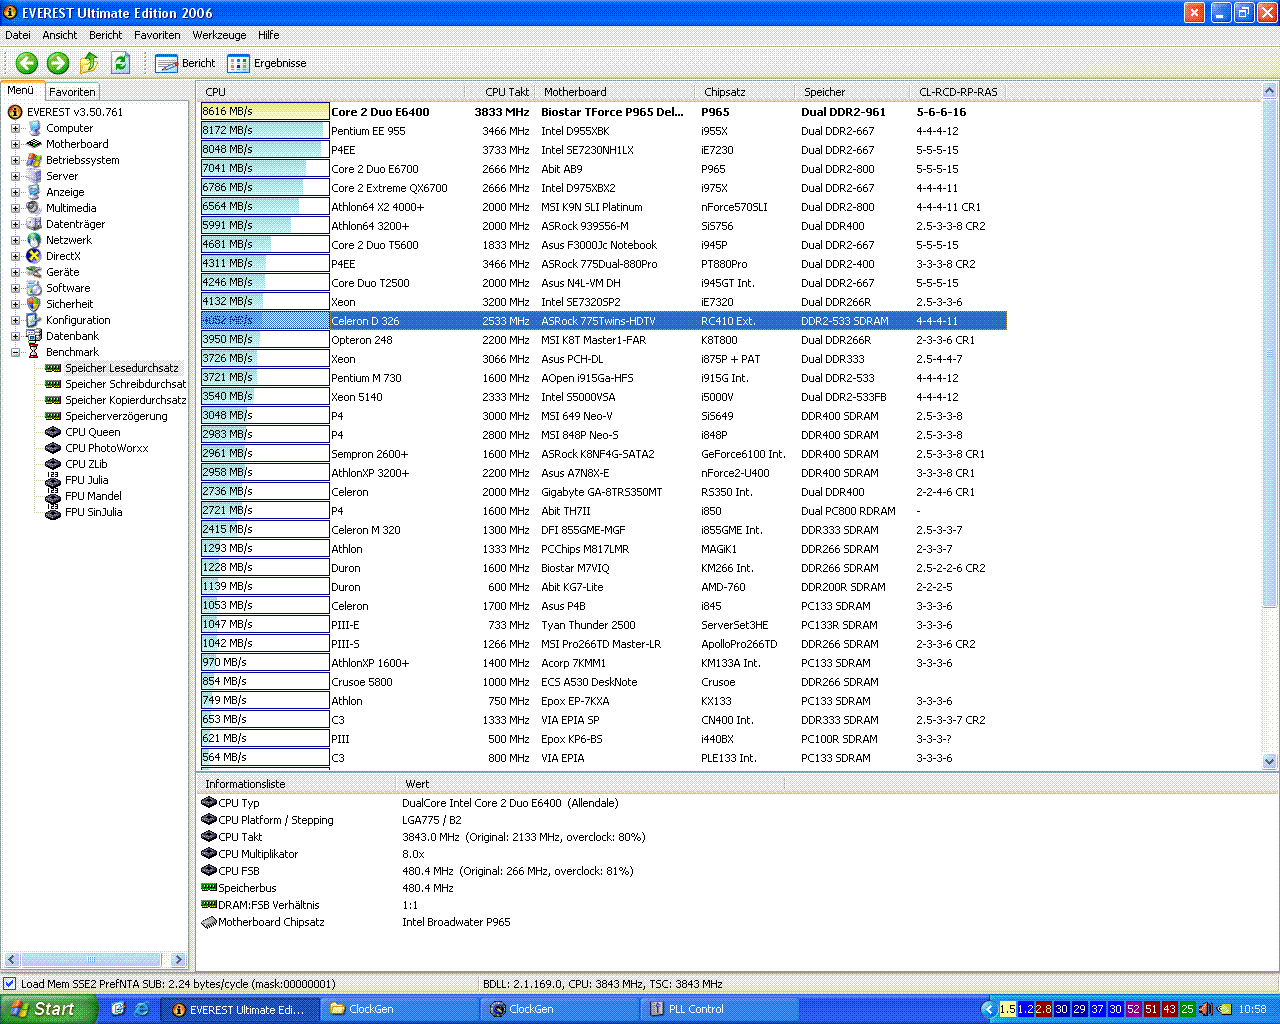The image size is (1280, 1024).
Task: Expand the Computer tree node
Action: (x=15, y=128)
